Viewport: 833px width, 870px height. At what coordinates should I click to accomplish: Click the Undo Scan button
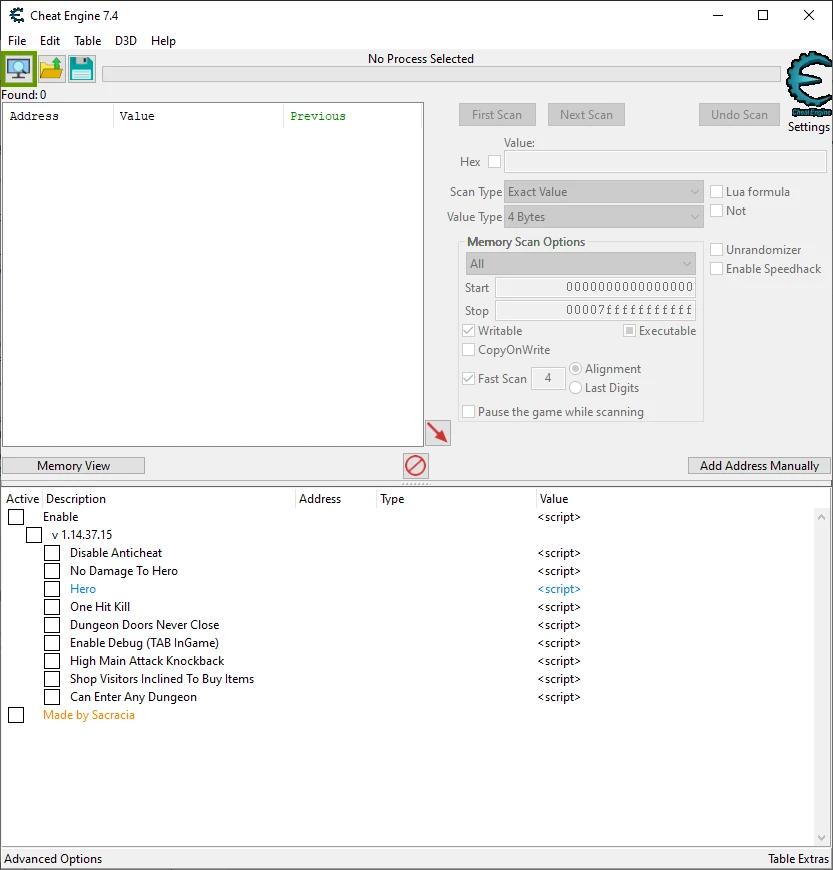[x=739, y=115]
